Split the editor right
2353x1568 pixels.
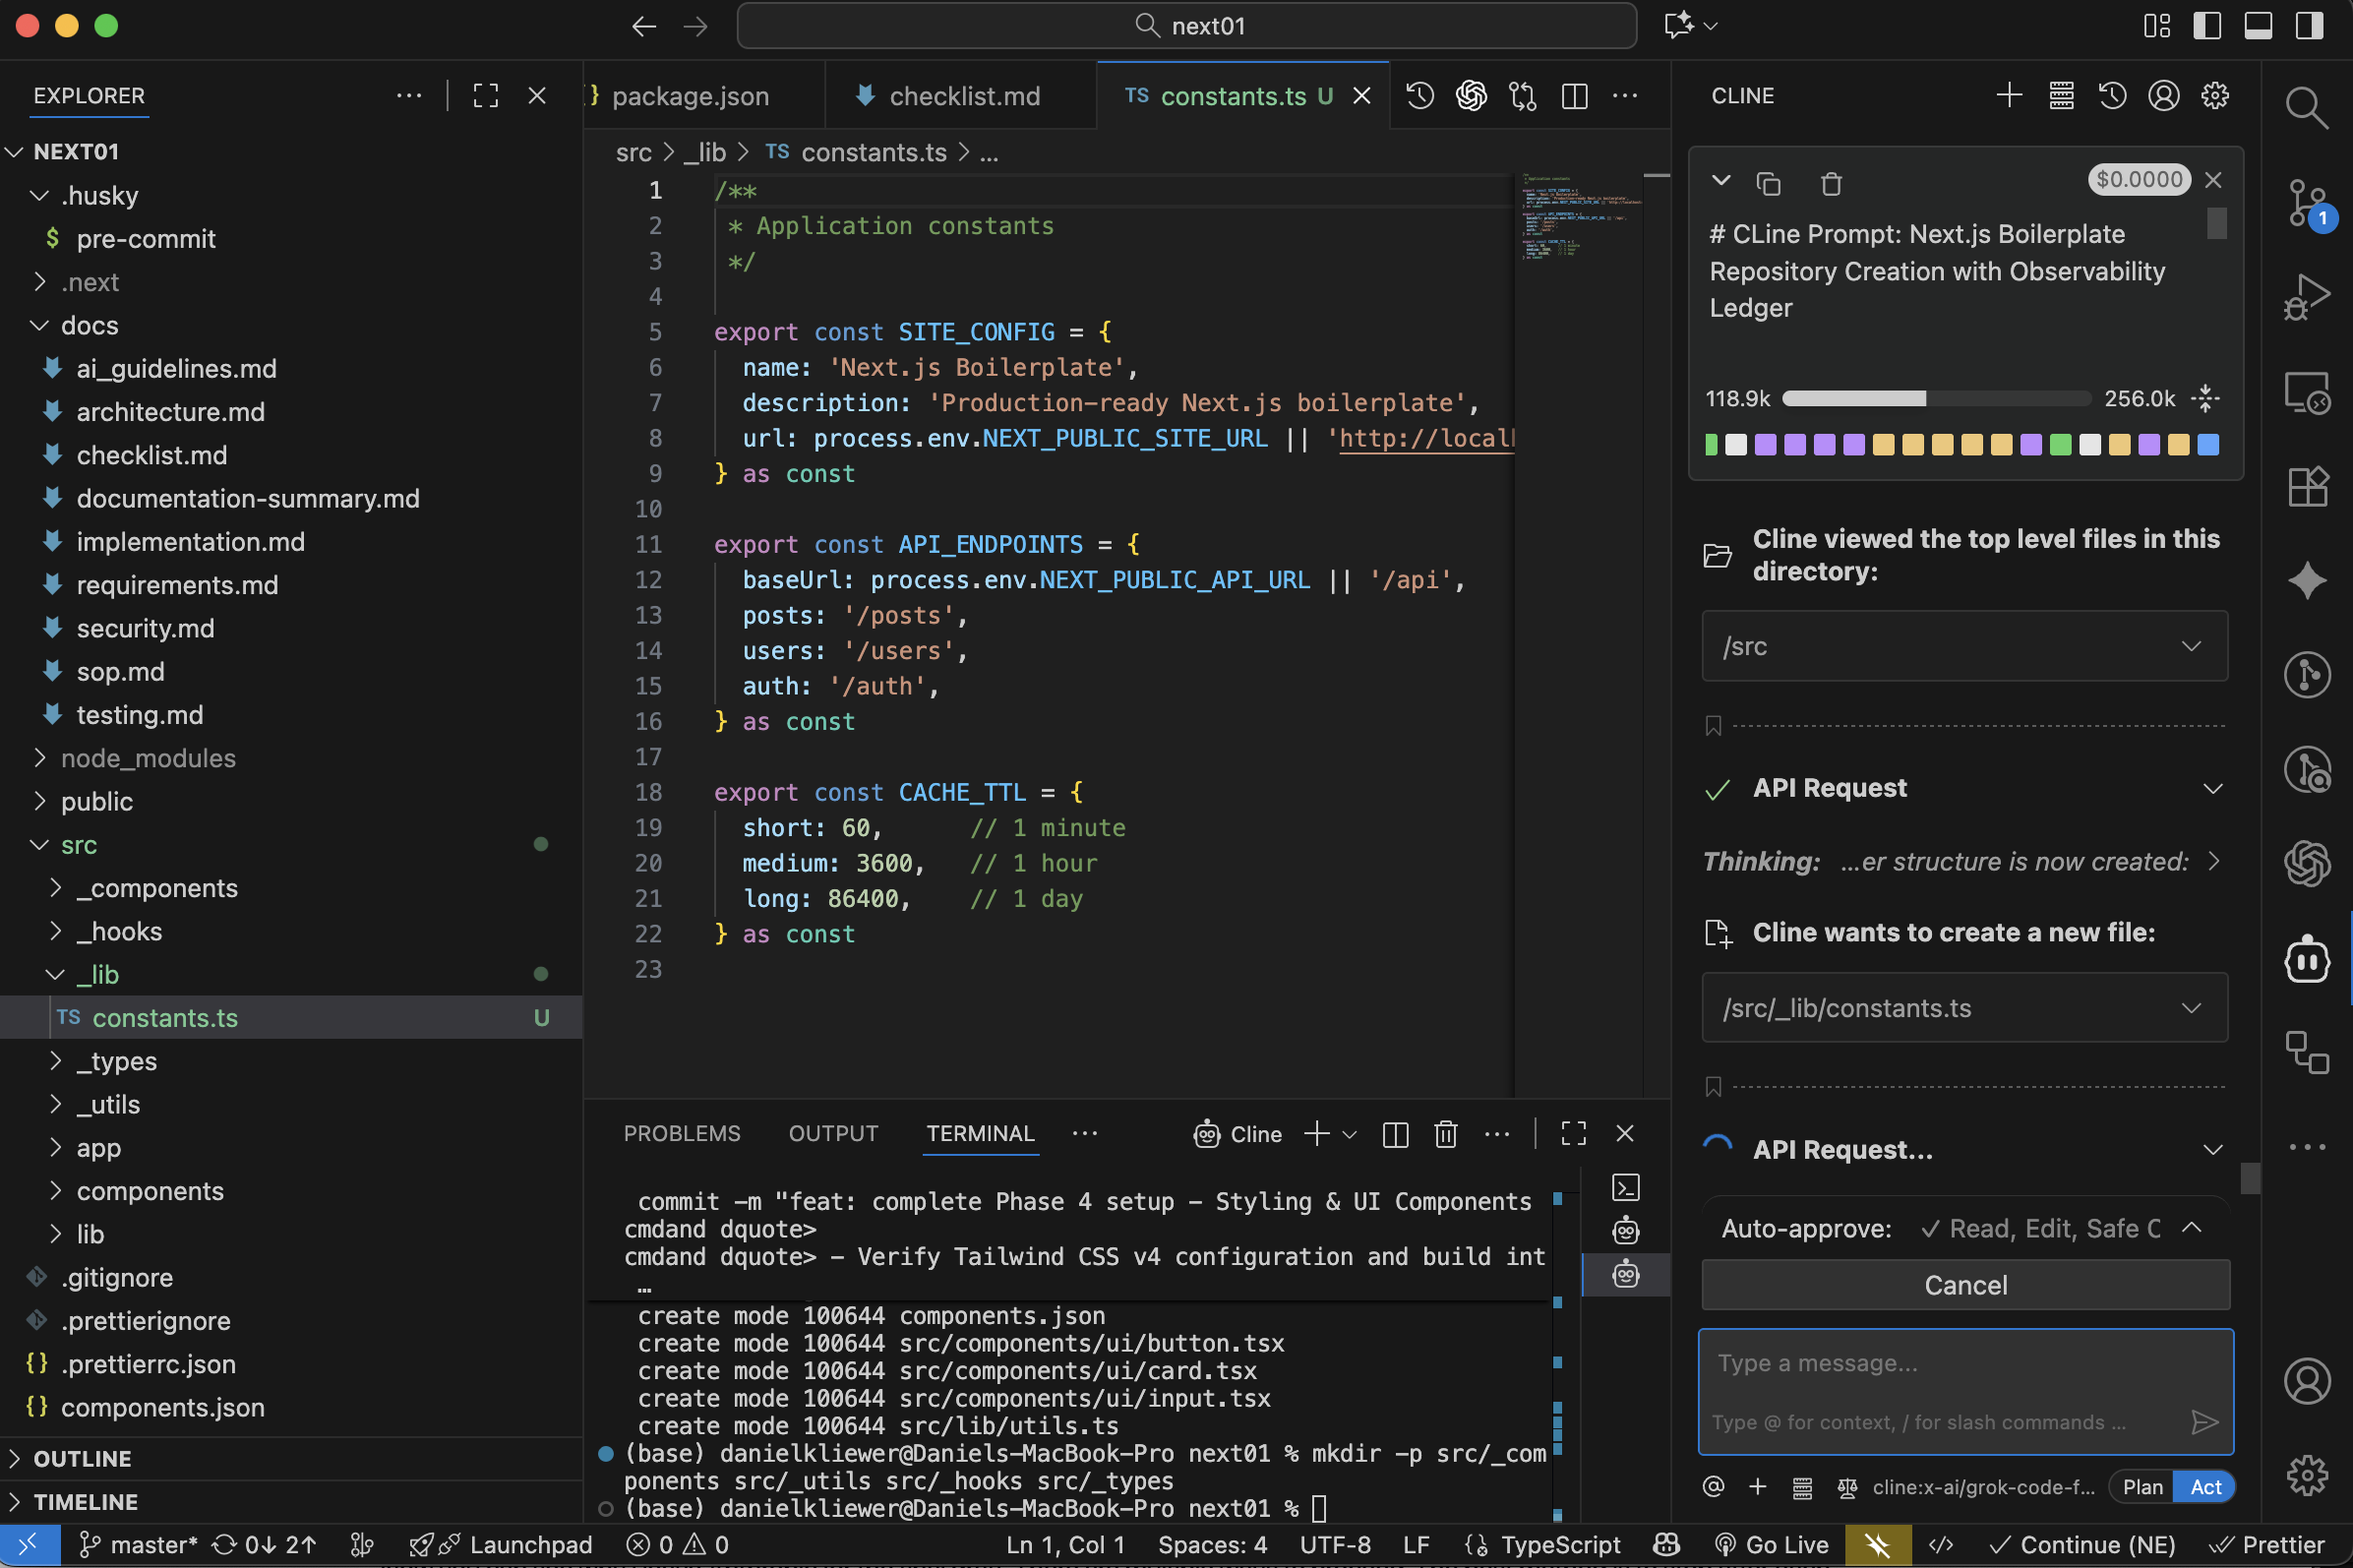pos(1574,96)
